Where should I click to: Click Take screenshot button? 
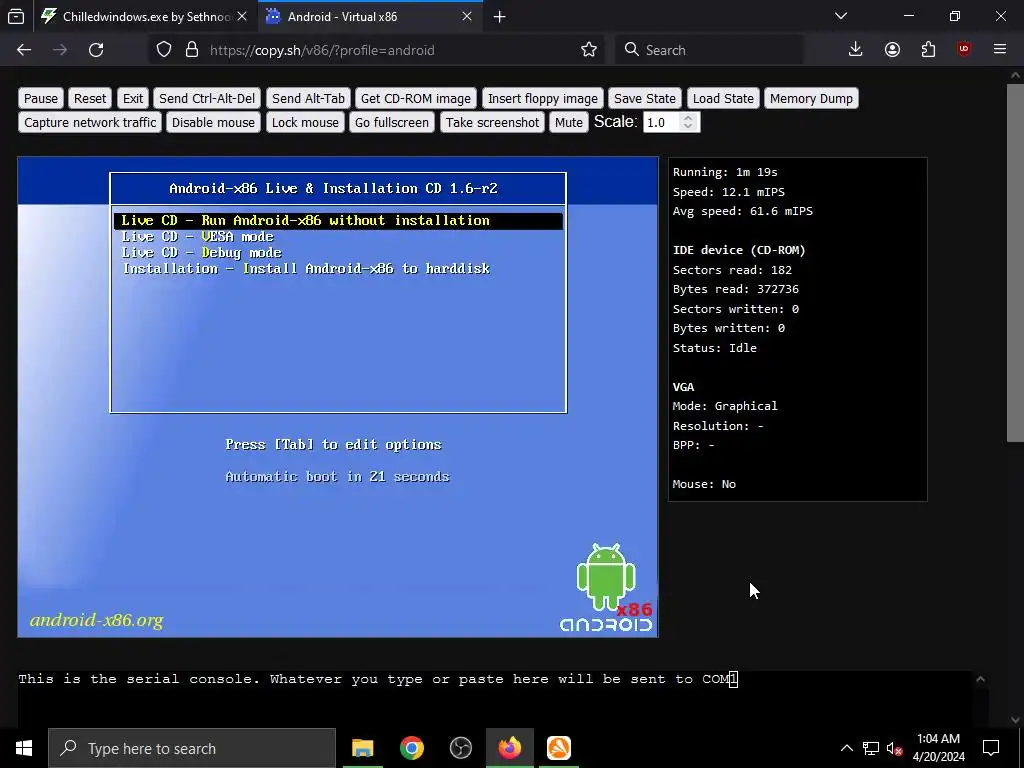tap(492, 123)
